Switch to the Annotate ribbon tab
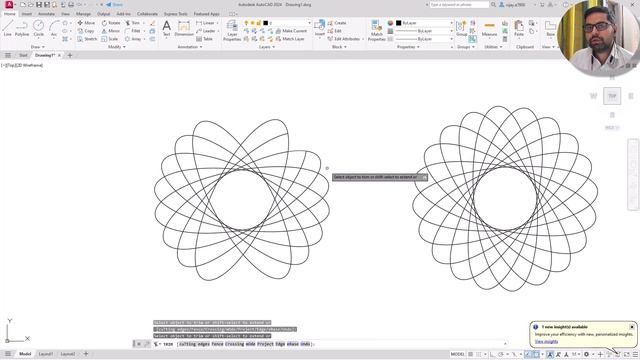This screenshot has height=360, width=640. [x=46, y=14]
